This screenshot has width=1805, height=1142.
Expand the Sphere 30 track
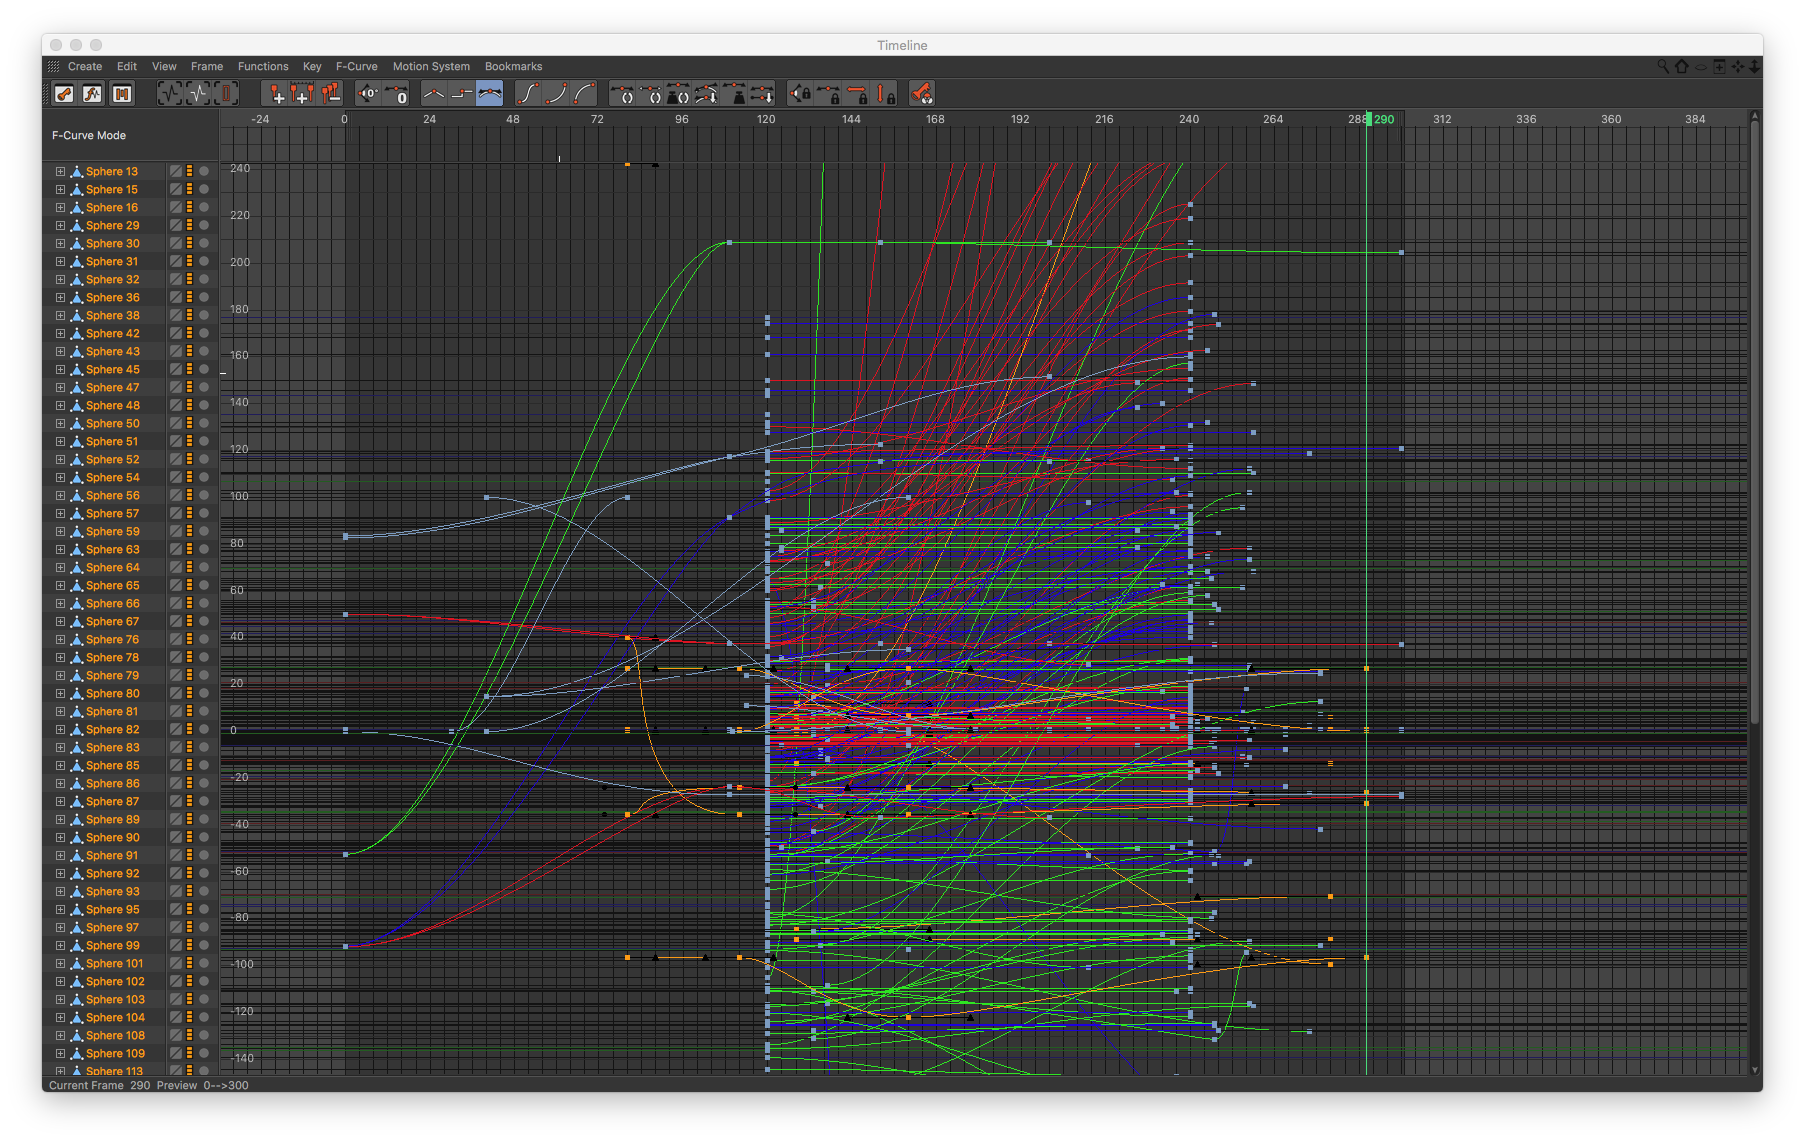tap(60, 244)
